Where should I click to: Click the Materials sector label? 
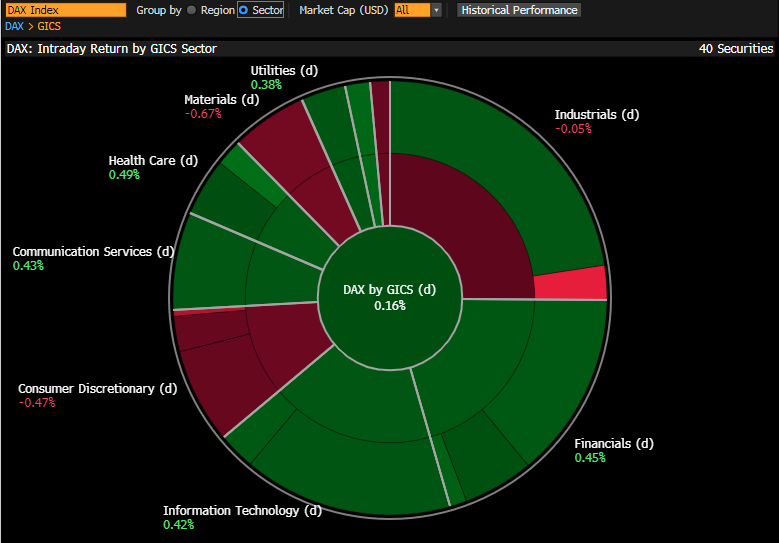(221, 100)
